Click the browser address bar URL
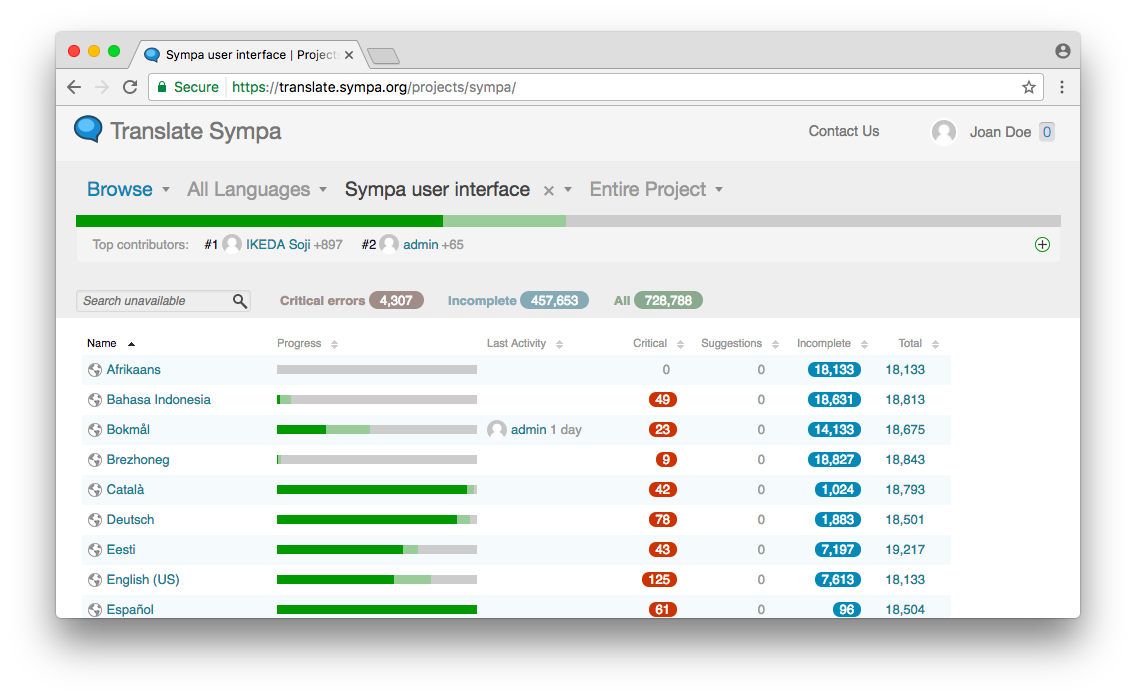Image resolution: width=1136 pixels, height=698 pixels. click(x=374, y=87)
